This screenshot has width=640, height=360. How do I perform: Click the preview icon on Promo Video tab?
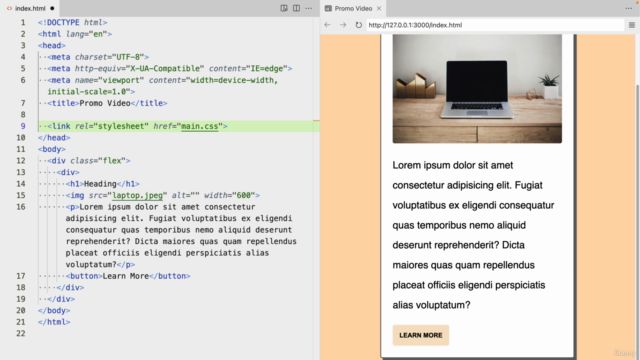pos(328,8)
